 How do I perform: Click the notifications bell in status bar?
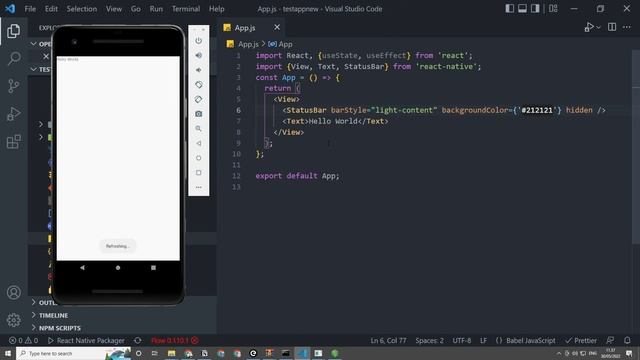(x=627, y=340)
